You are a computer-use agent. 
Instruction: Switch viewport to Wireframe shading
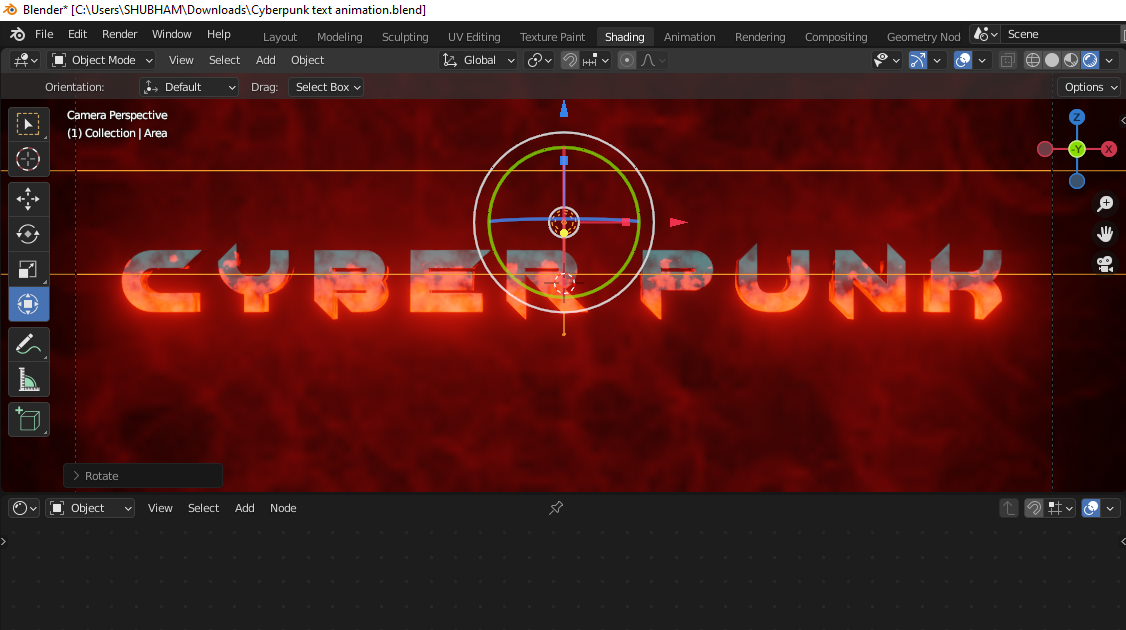[1032, 59]
